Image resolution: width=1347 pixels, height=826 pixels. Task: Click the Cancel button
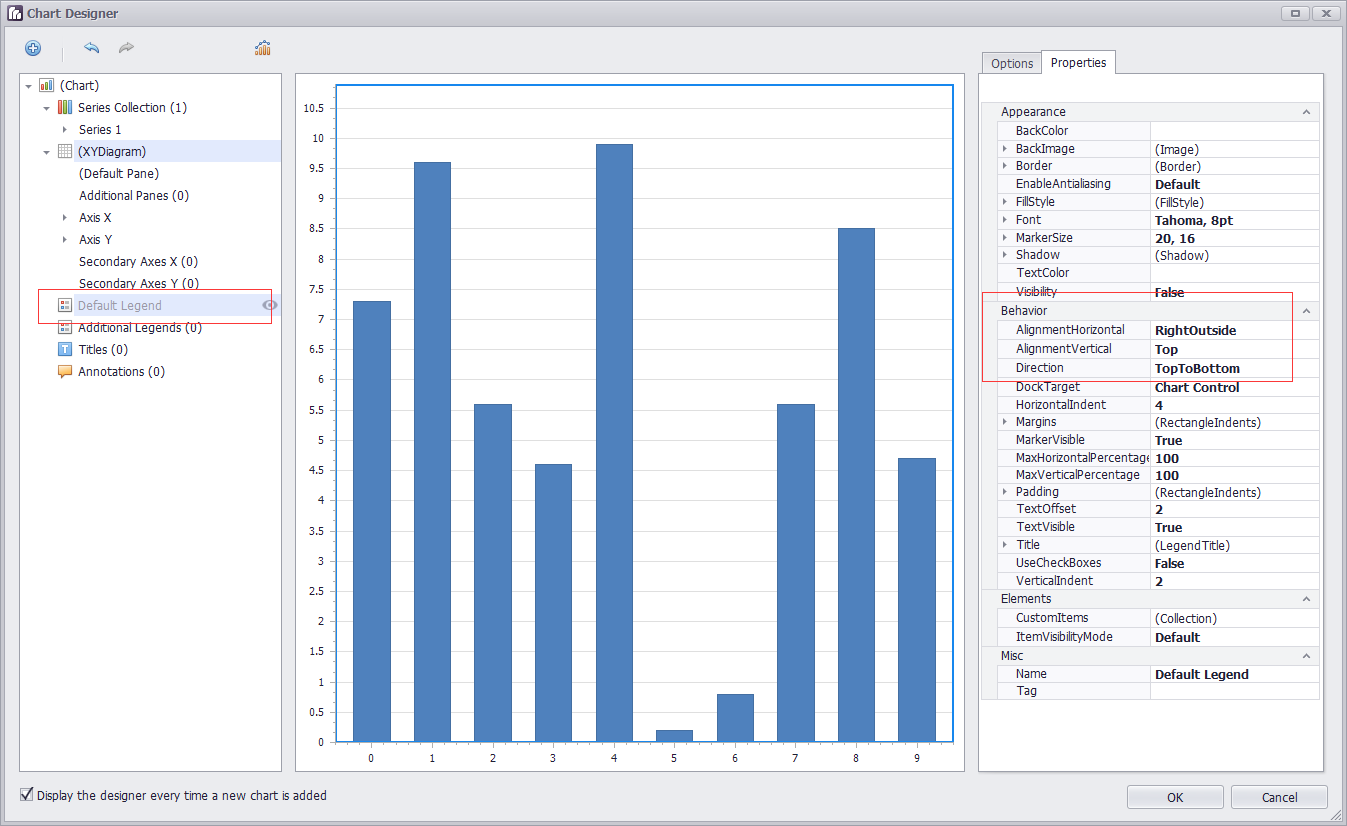(x=1280, y=797)
